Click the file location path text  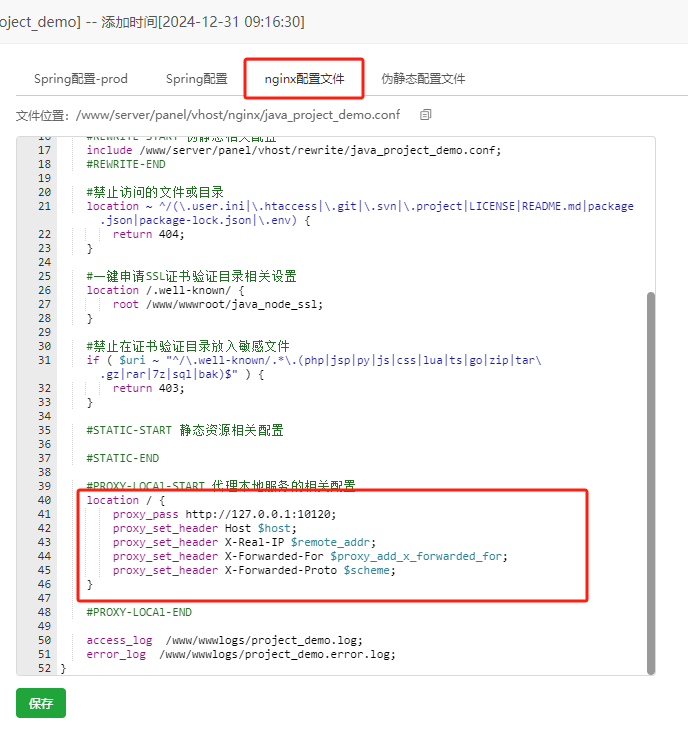[238, 115]
